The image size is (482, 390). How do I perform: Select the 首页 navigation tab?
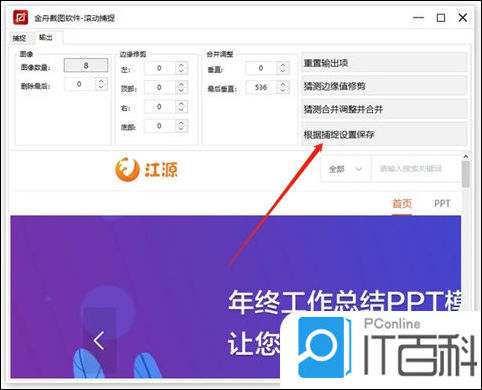pyautogui.click(x=402, y=203)
